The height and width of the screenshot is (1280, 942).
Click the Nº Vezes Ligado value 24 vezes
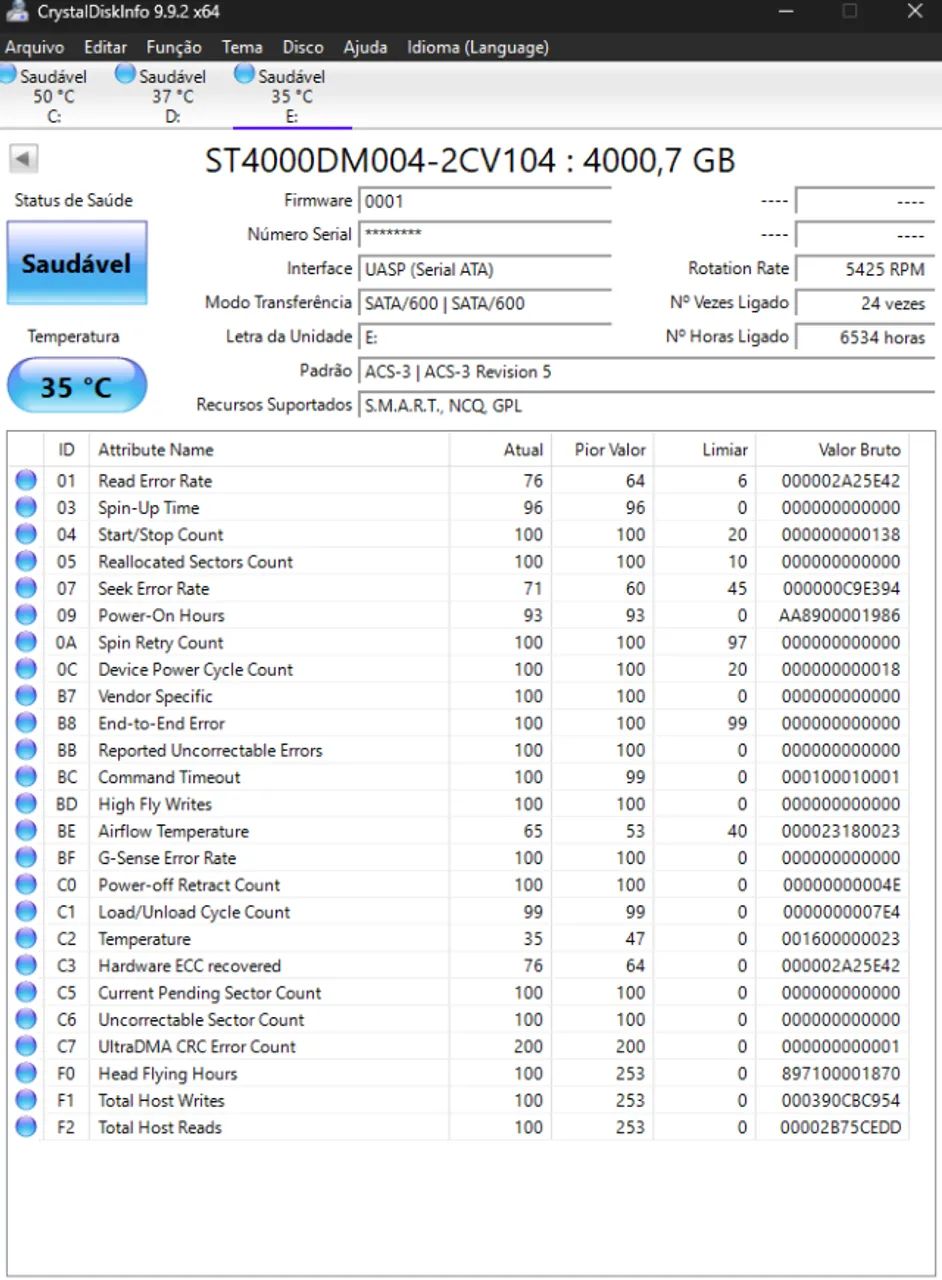[x=865, y=303]
